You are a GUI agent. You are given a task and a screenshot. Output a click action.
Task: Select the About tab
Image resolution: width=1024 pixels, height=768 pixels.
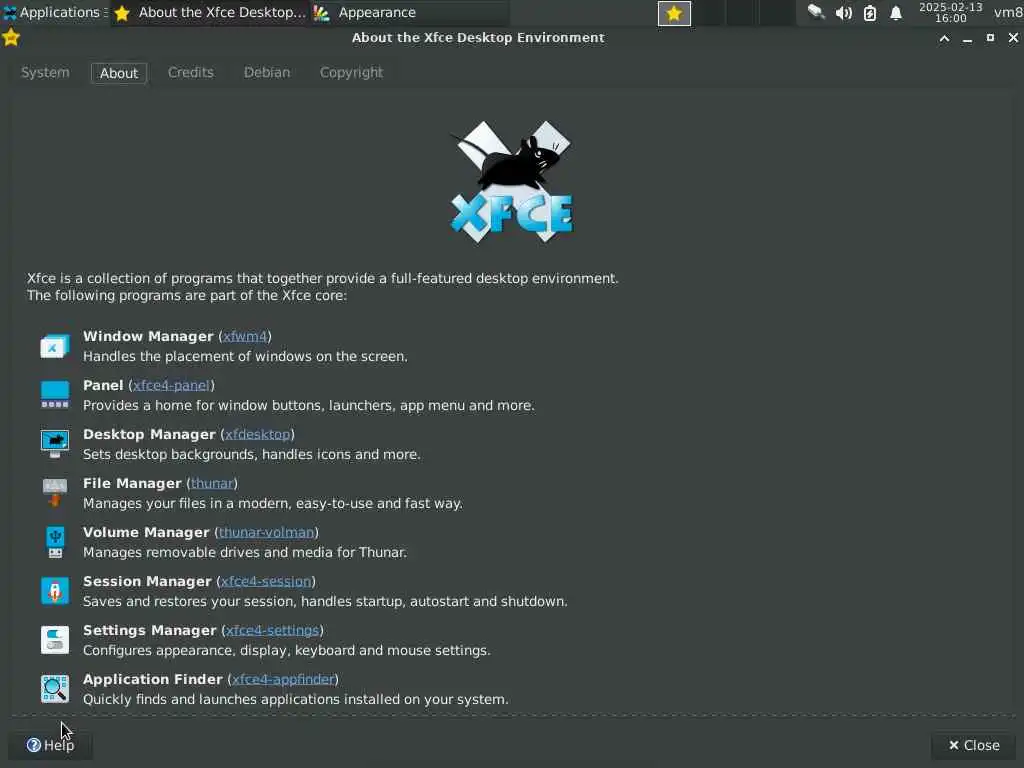point(119,73)
